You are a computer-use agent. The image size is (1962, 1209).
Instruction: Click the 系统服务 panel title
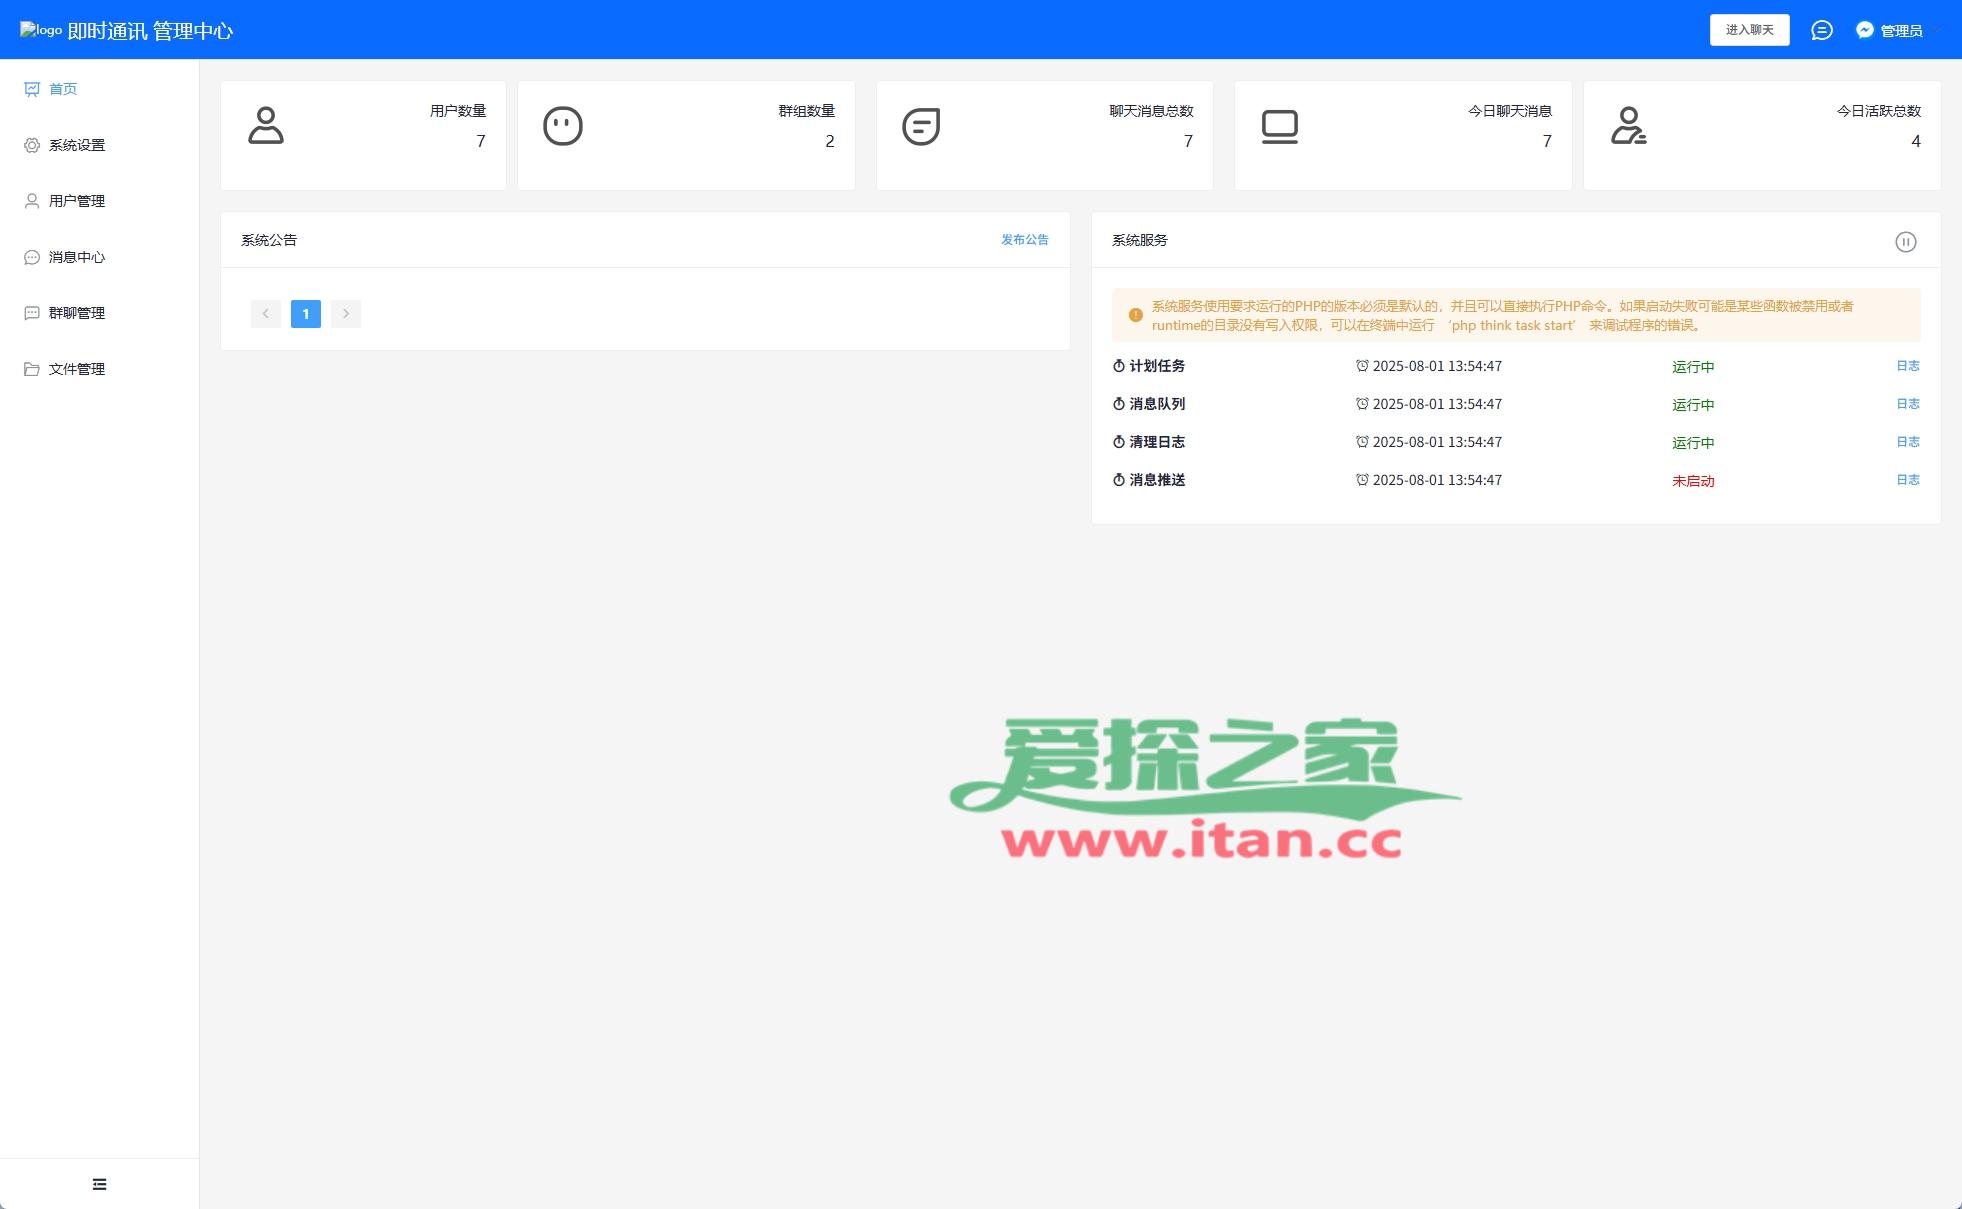pos(1140,240)
